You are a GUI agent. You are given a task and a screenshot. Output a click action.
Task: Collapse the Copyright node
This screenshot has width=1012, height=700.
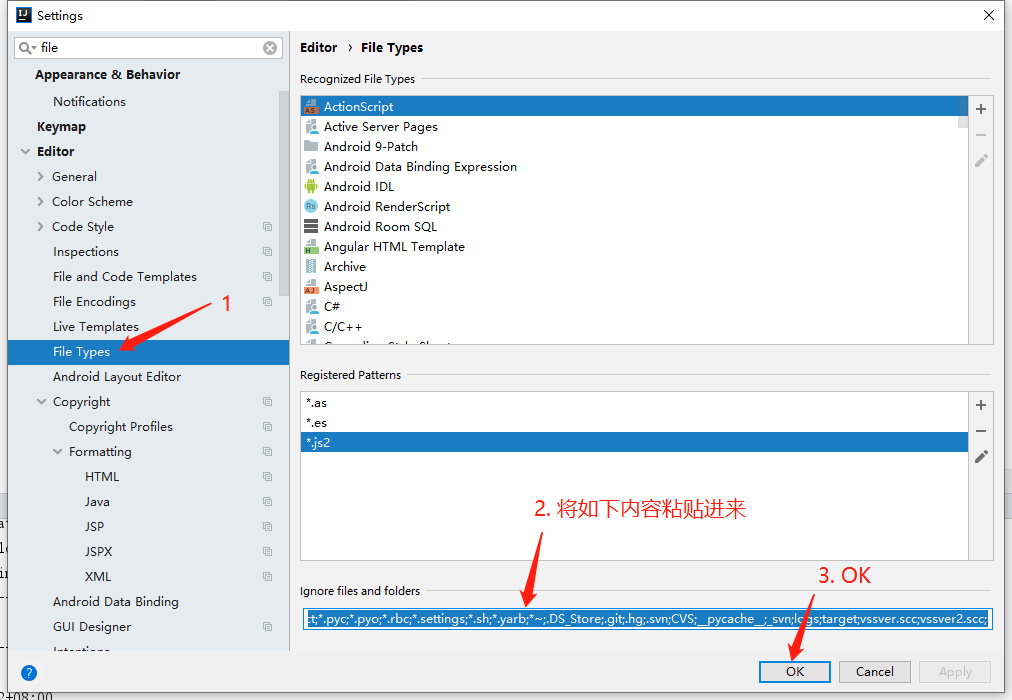[x=41, y=401]
